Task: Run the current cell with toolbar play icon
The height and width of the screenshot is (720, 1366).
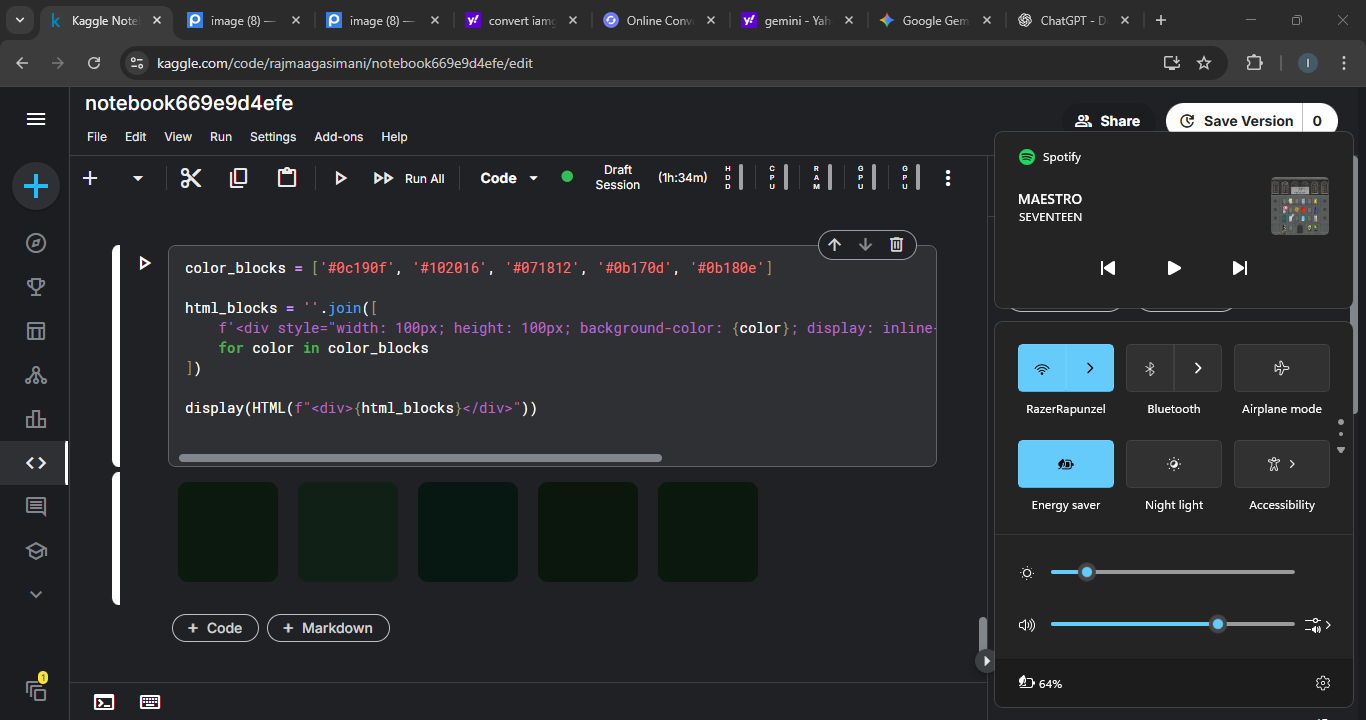Action: [340, 178]
